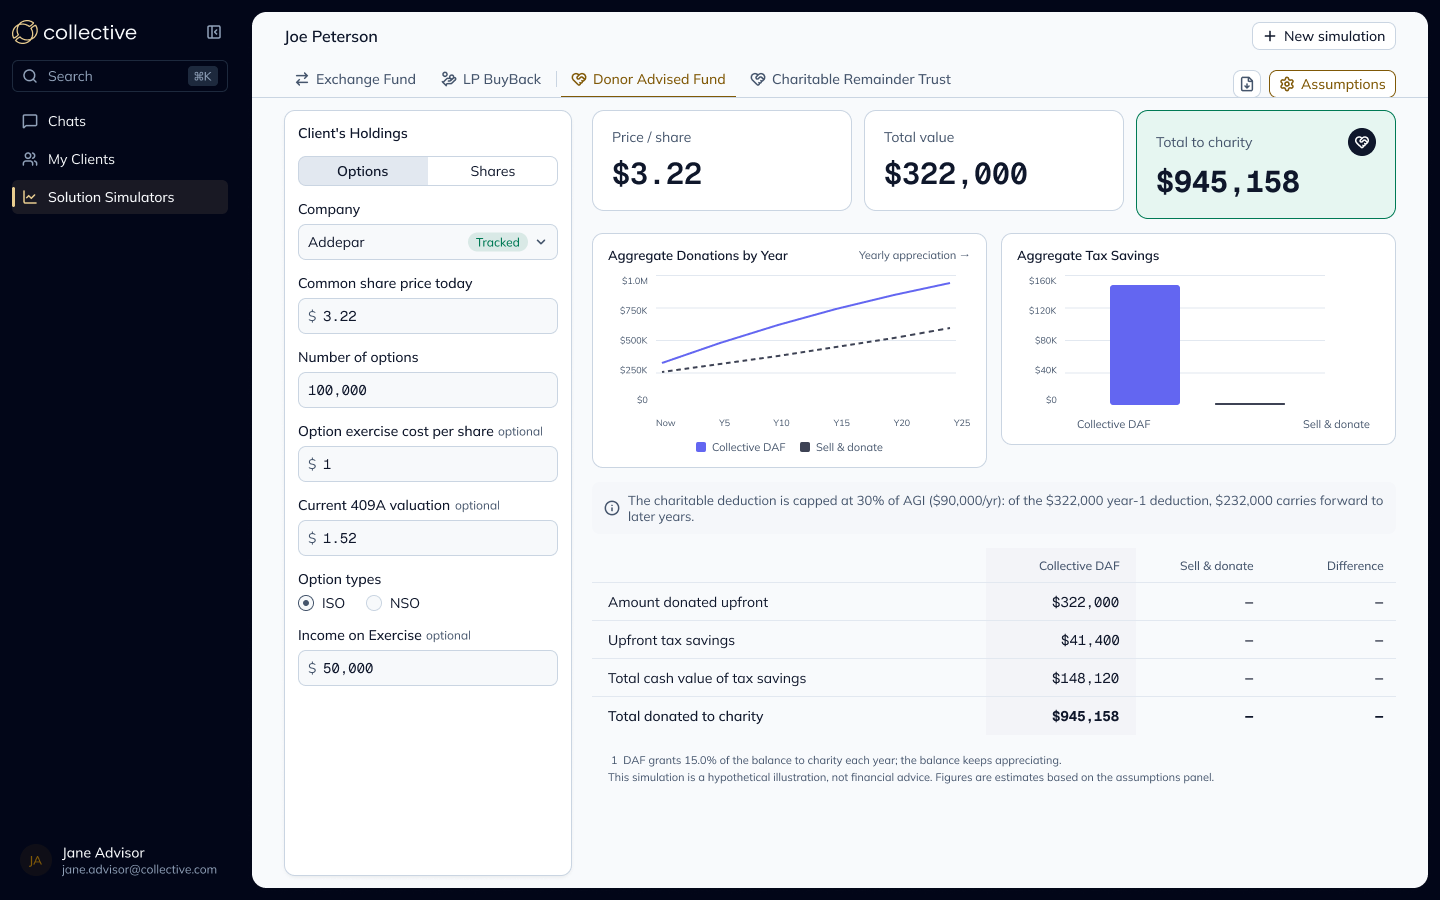
Task: Open Jane Advisor account menu
Action: pos(120,860)
